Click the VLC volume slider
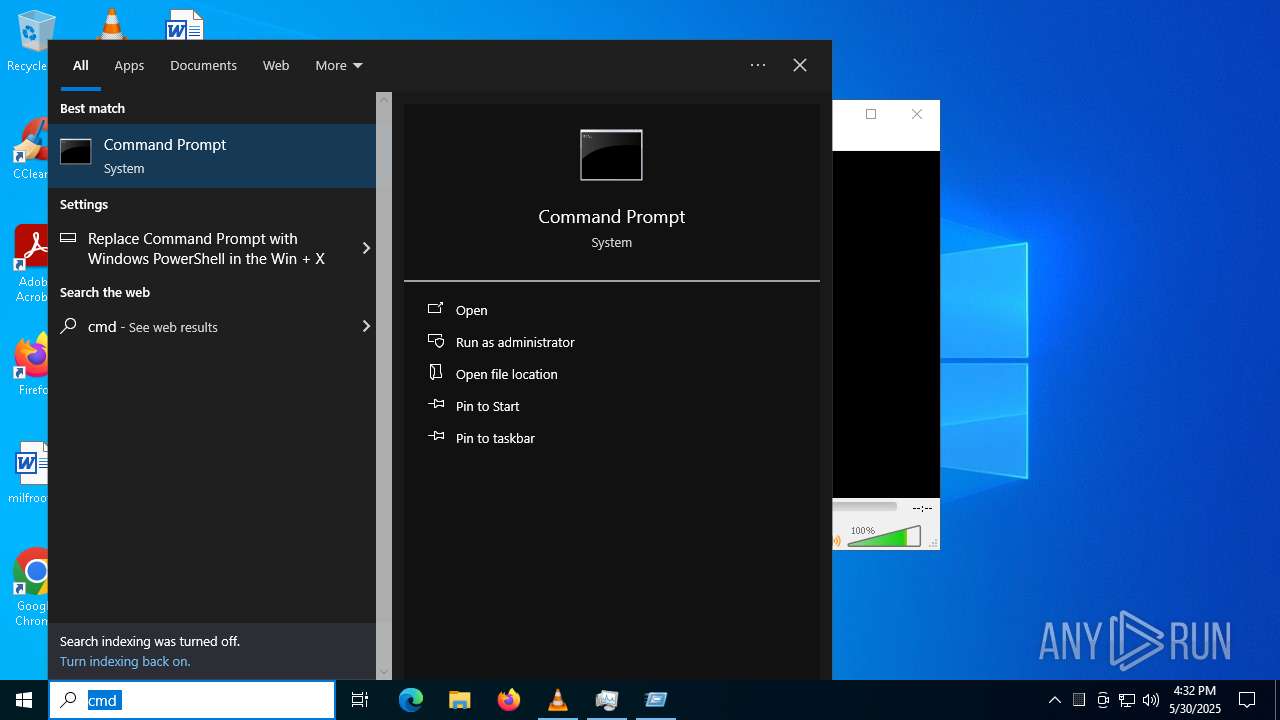The width and height of the screenshot is (1280, 720). click(884, 537)
